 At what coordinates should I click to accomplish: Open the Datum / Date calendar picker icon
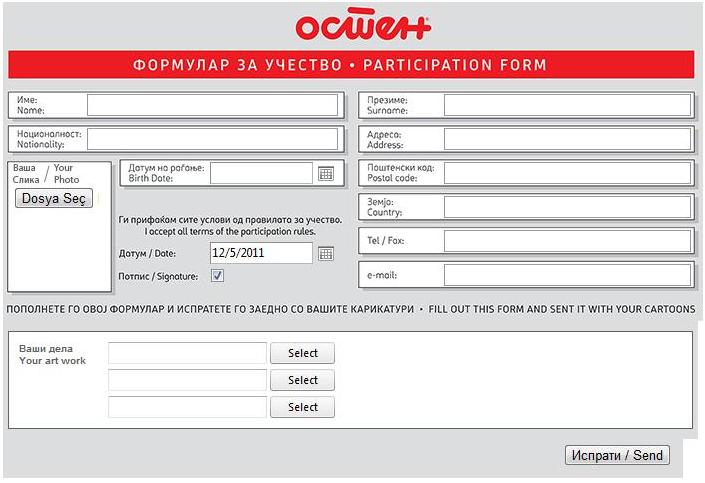coord(326,254)
